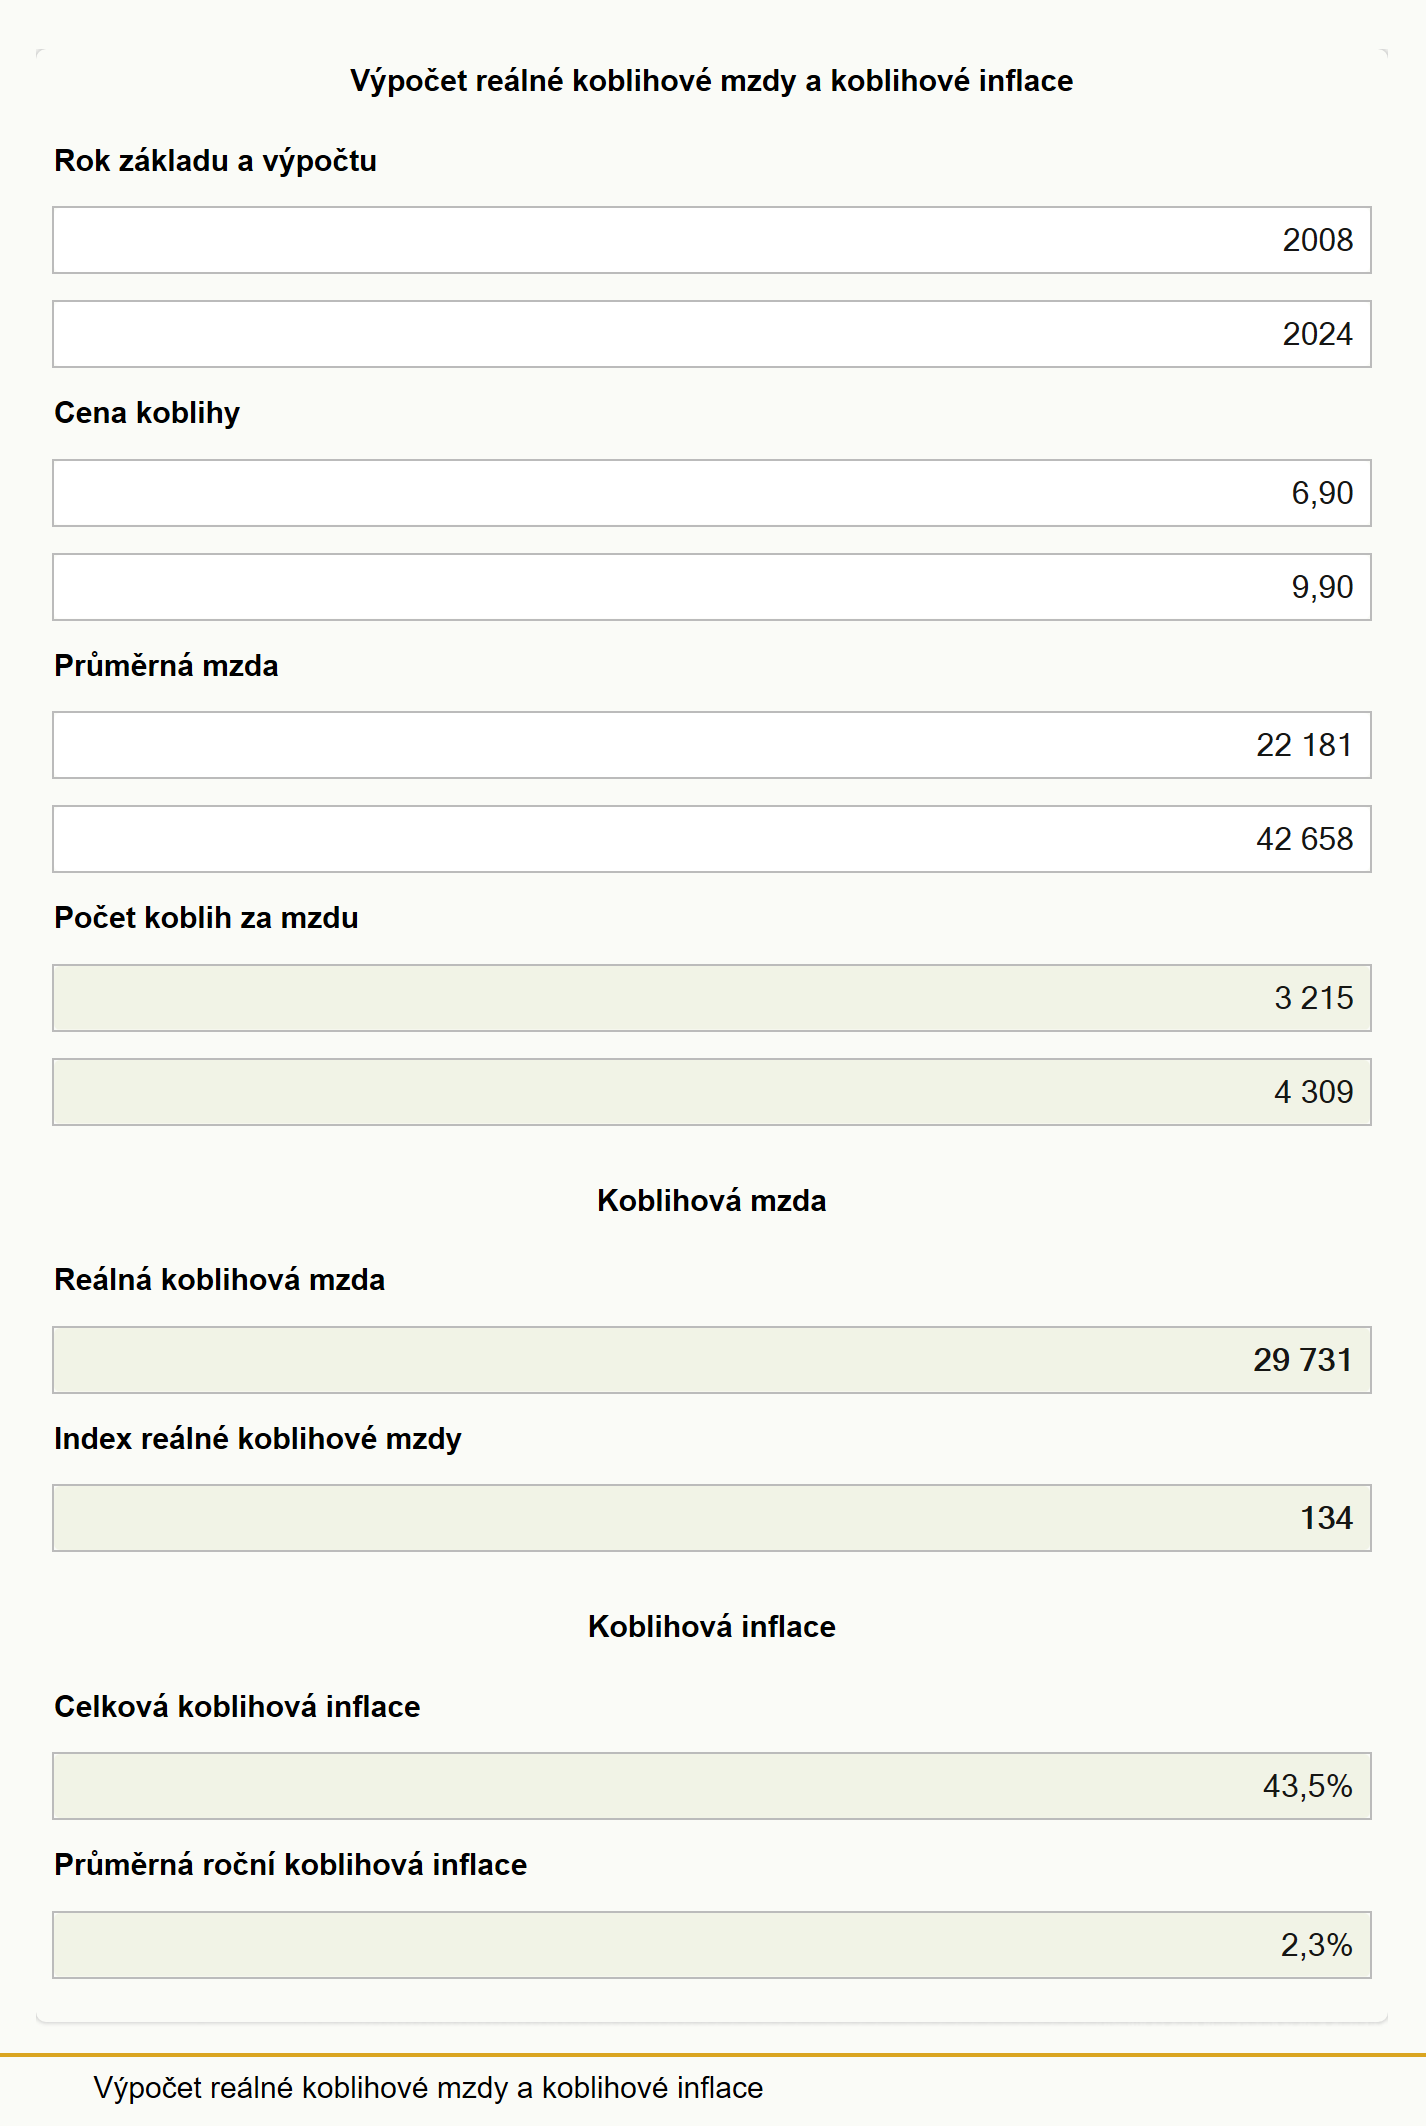Viewport: 1426px width, 2126px height.
Task: Click the caption text below the calculator
Action: [x=428, y=2088]
